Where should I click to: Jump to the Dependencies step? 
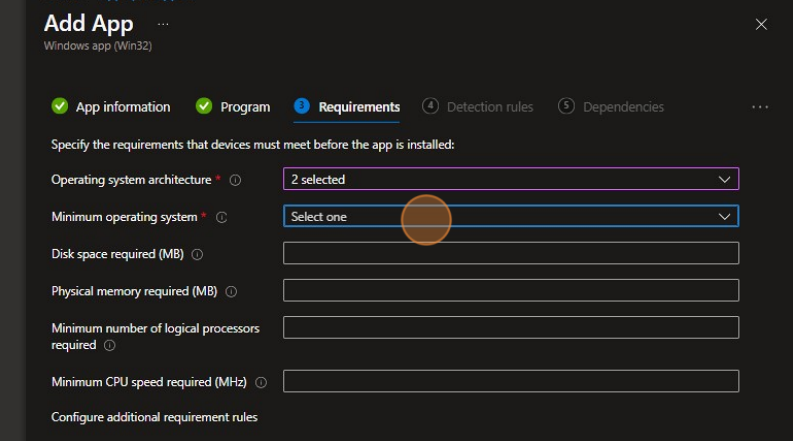tap(623, 107)
